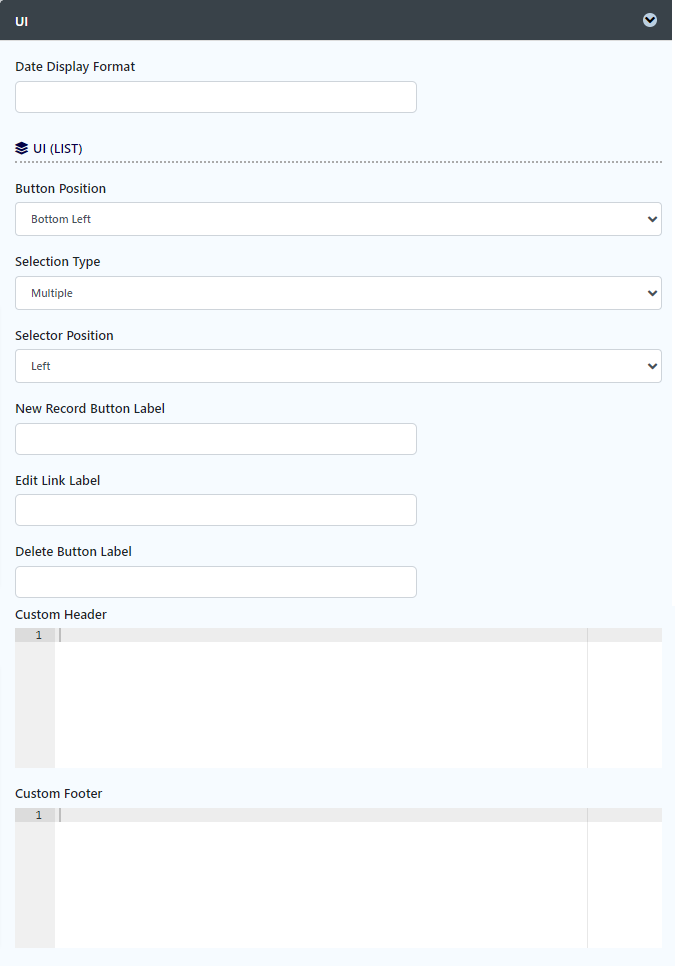This screenshot has height=966, width=675.
Task: Select the Delete Button Label input
Action: tap(216, 582)
